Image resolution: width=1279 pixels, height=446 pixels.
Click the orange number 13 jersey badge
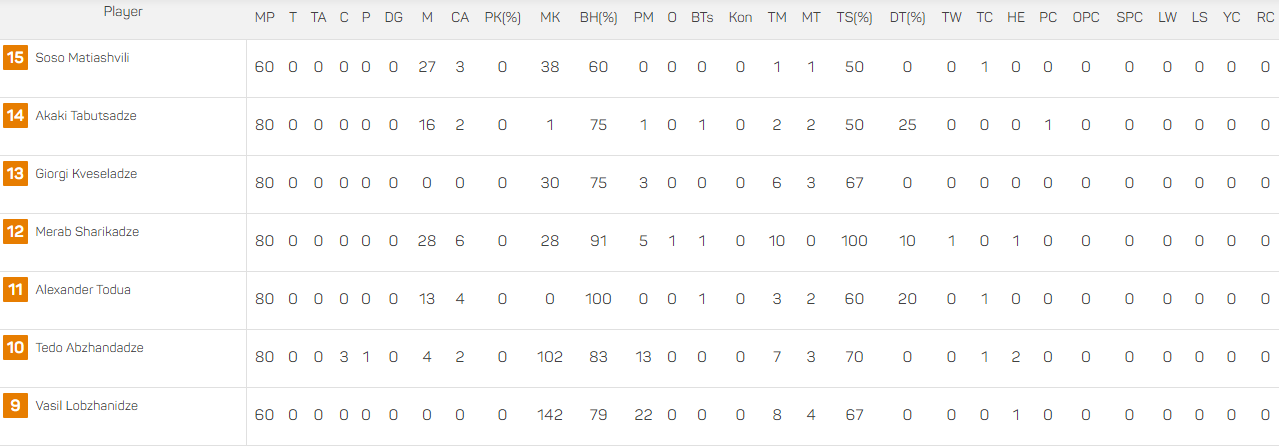tap(15, 174)
